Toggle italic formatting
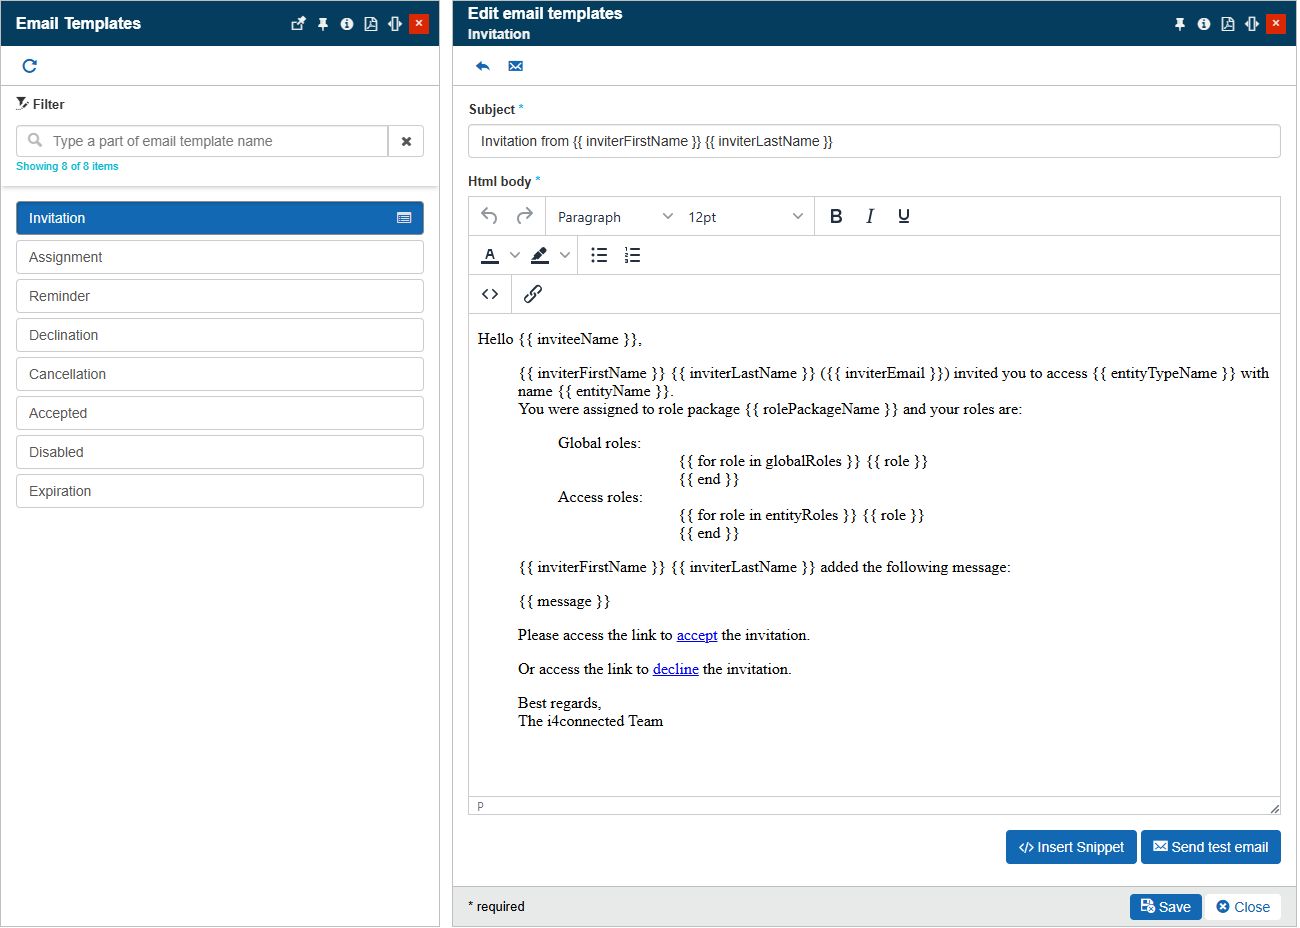The image size is (1300, 928). point(870,216)
